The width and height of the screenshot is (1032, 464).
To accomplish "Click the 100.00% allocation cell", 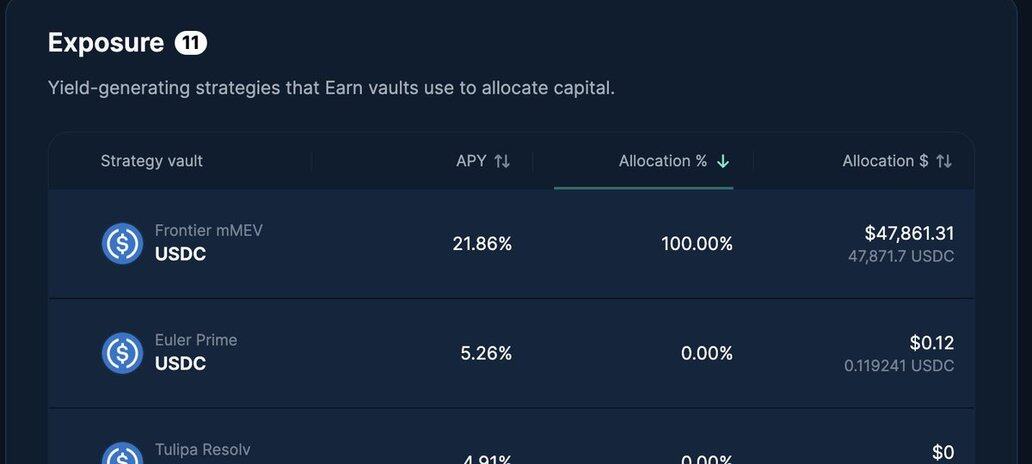I will (696, 244).
